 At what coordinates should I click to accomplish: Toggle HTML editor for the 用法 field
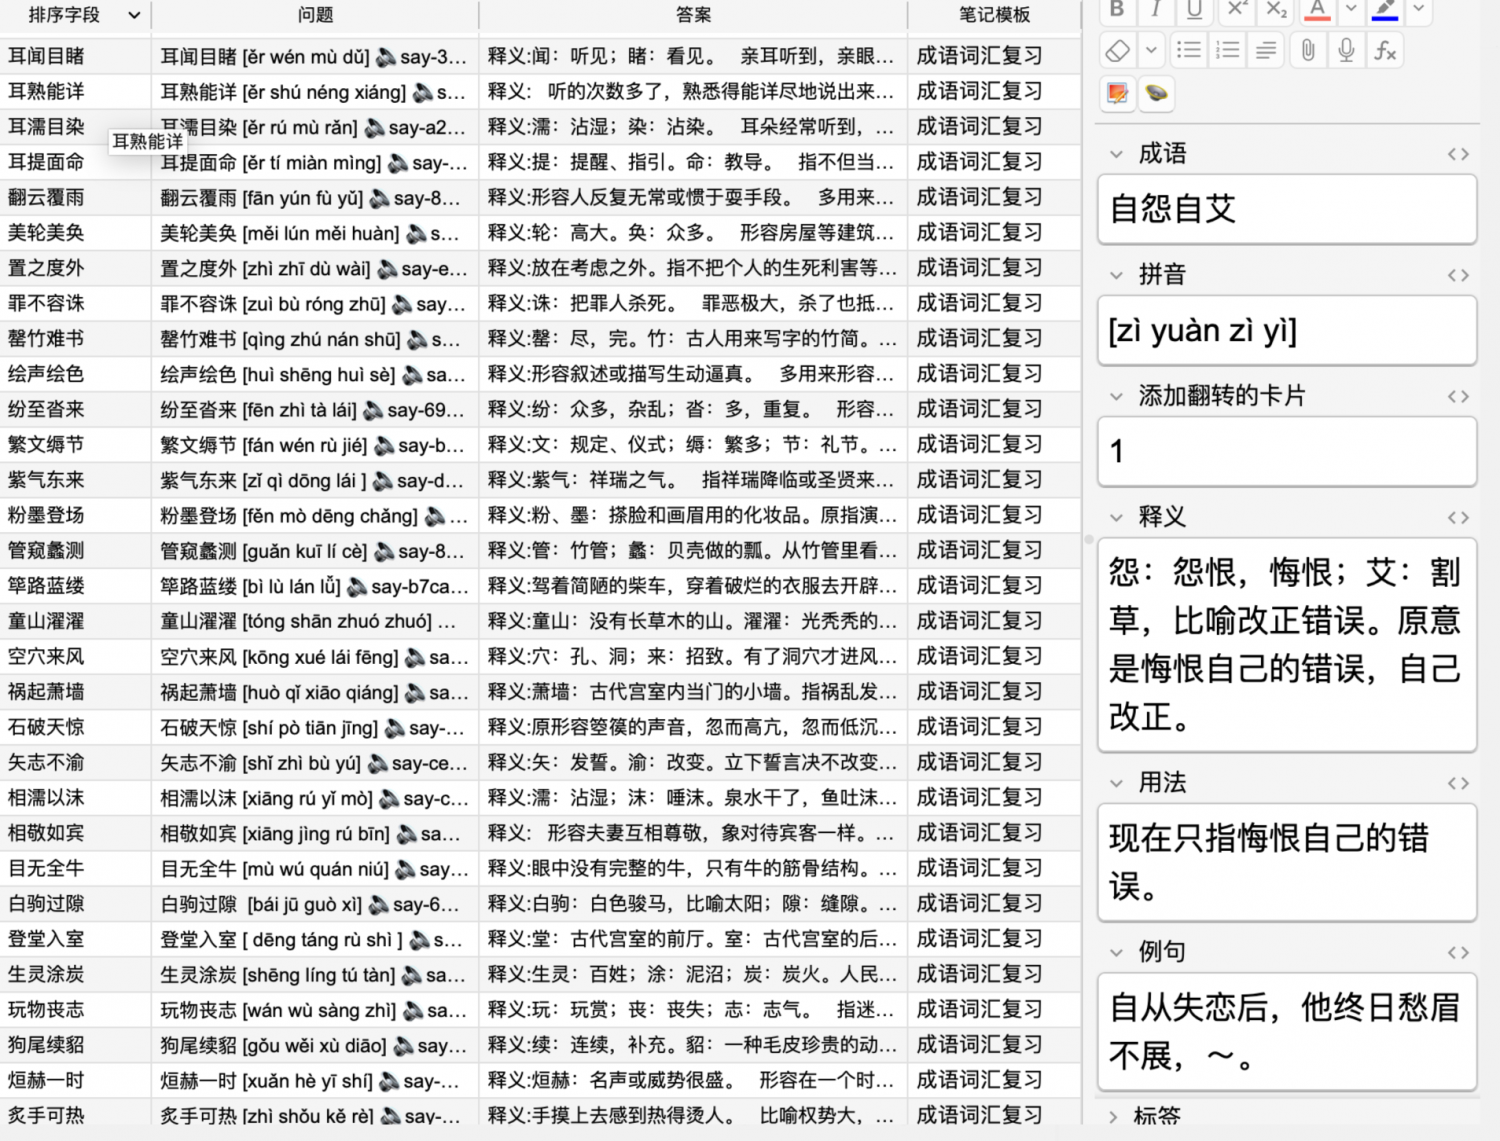1458,783
